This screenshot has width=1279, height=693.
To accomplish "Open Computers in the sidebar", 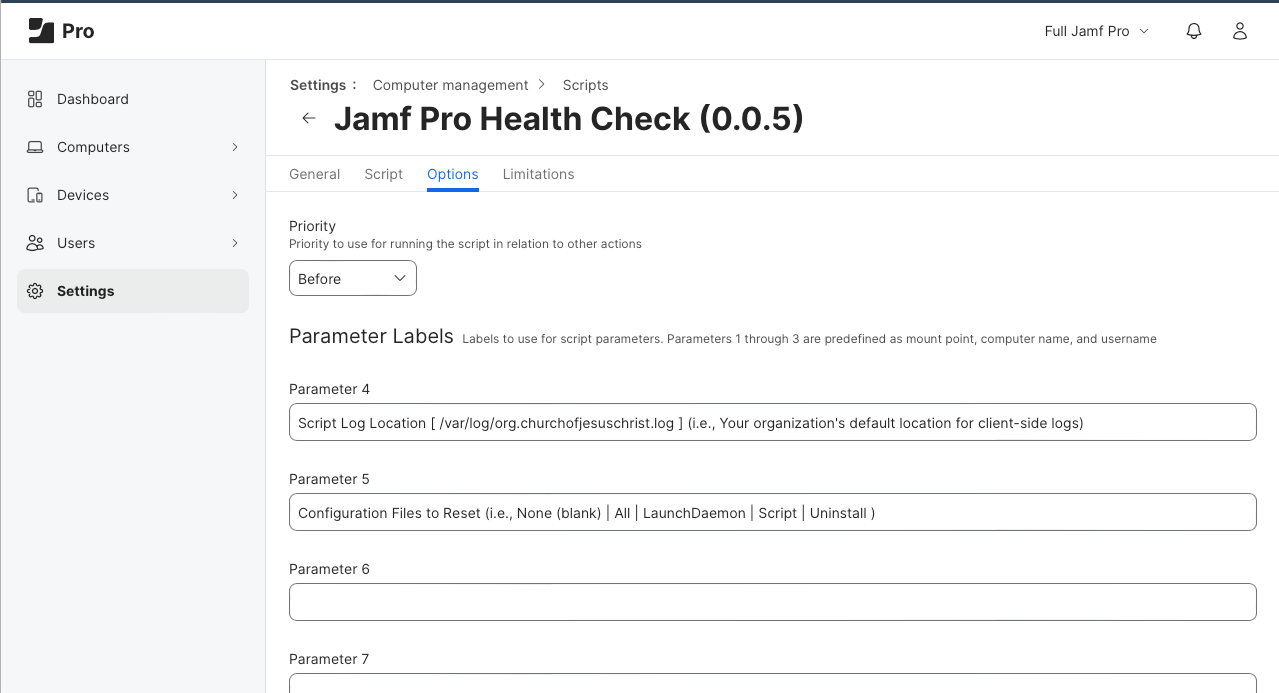I will click(133, 147).
